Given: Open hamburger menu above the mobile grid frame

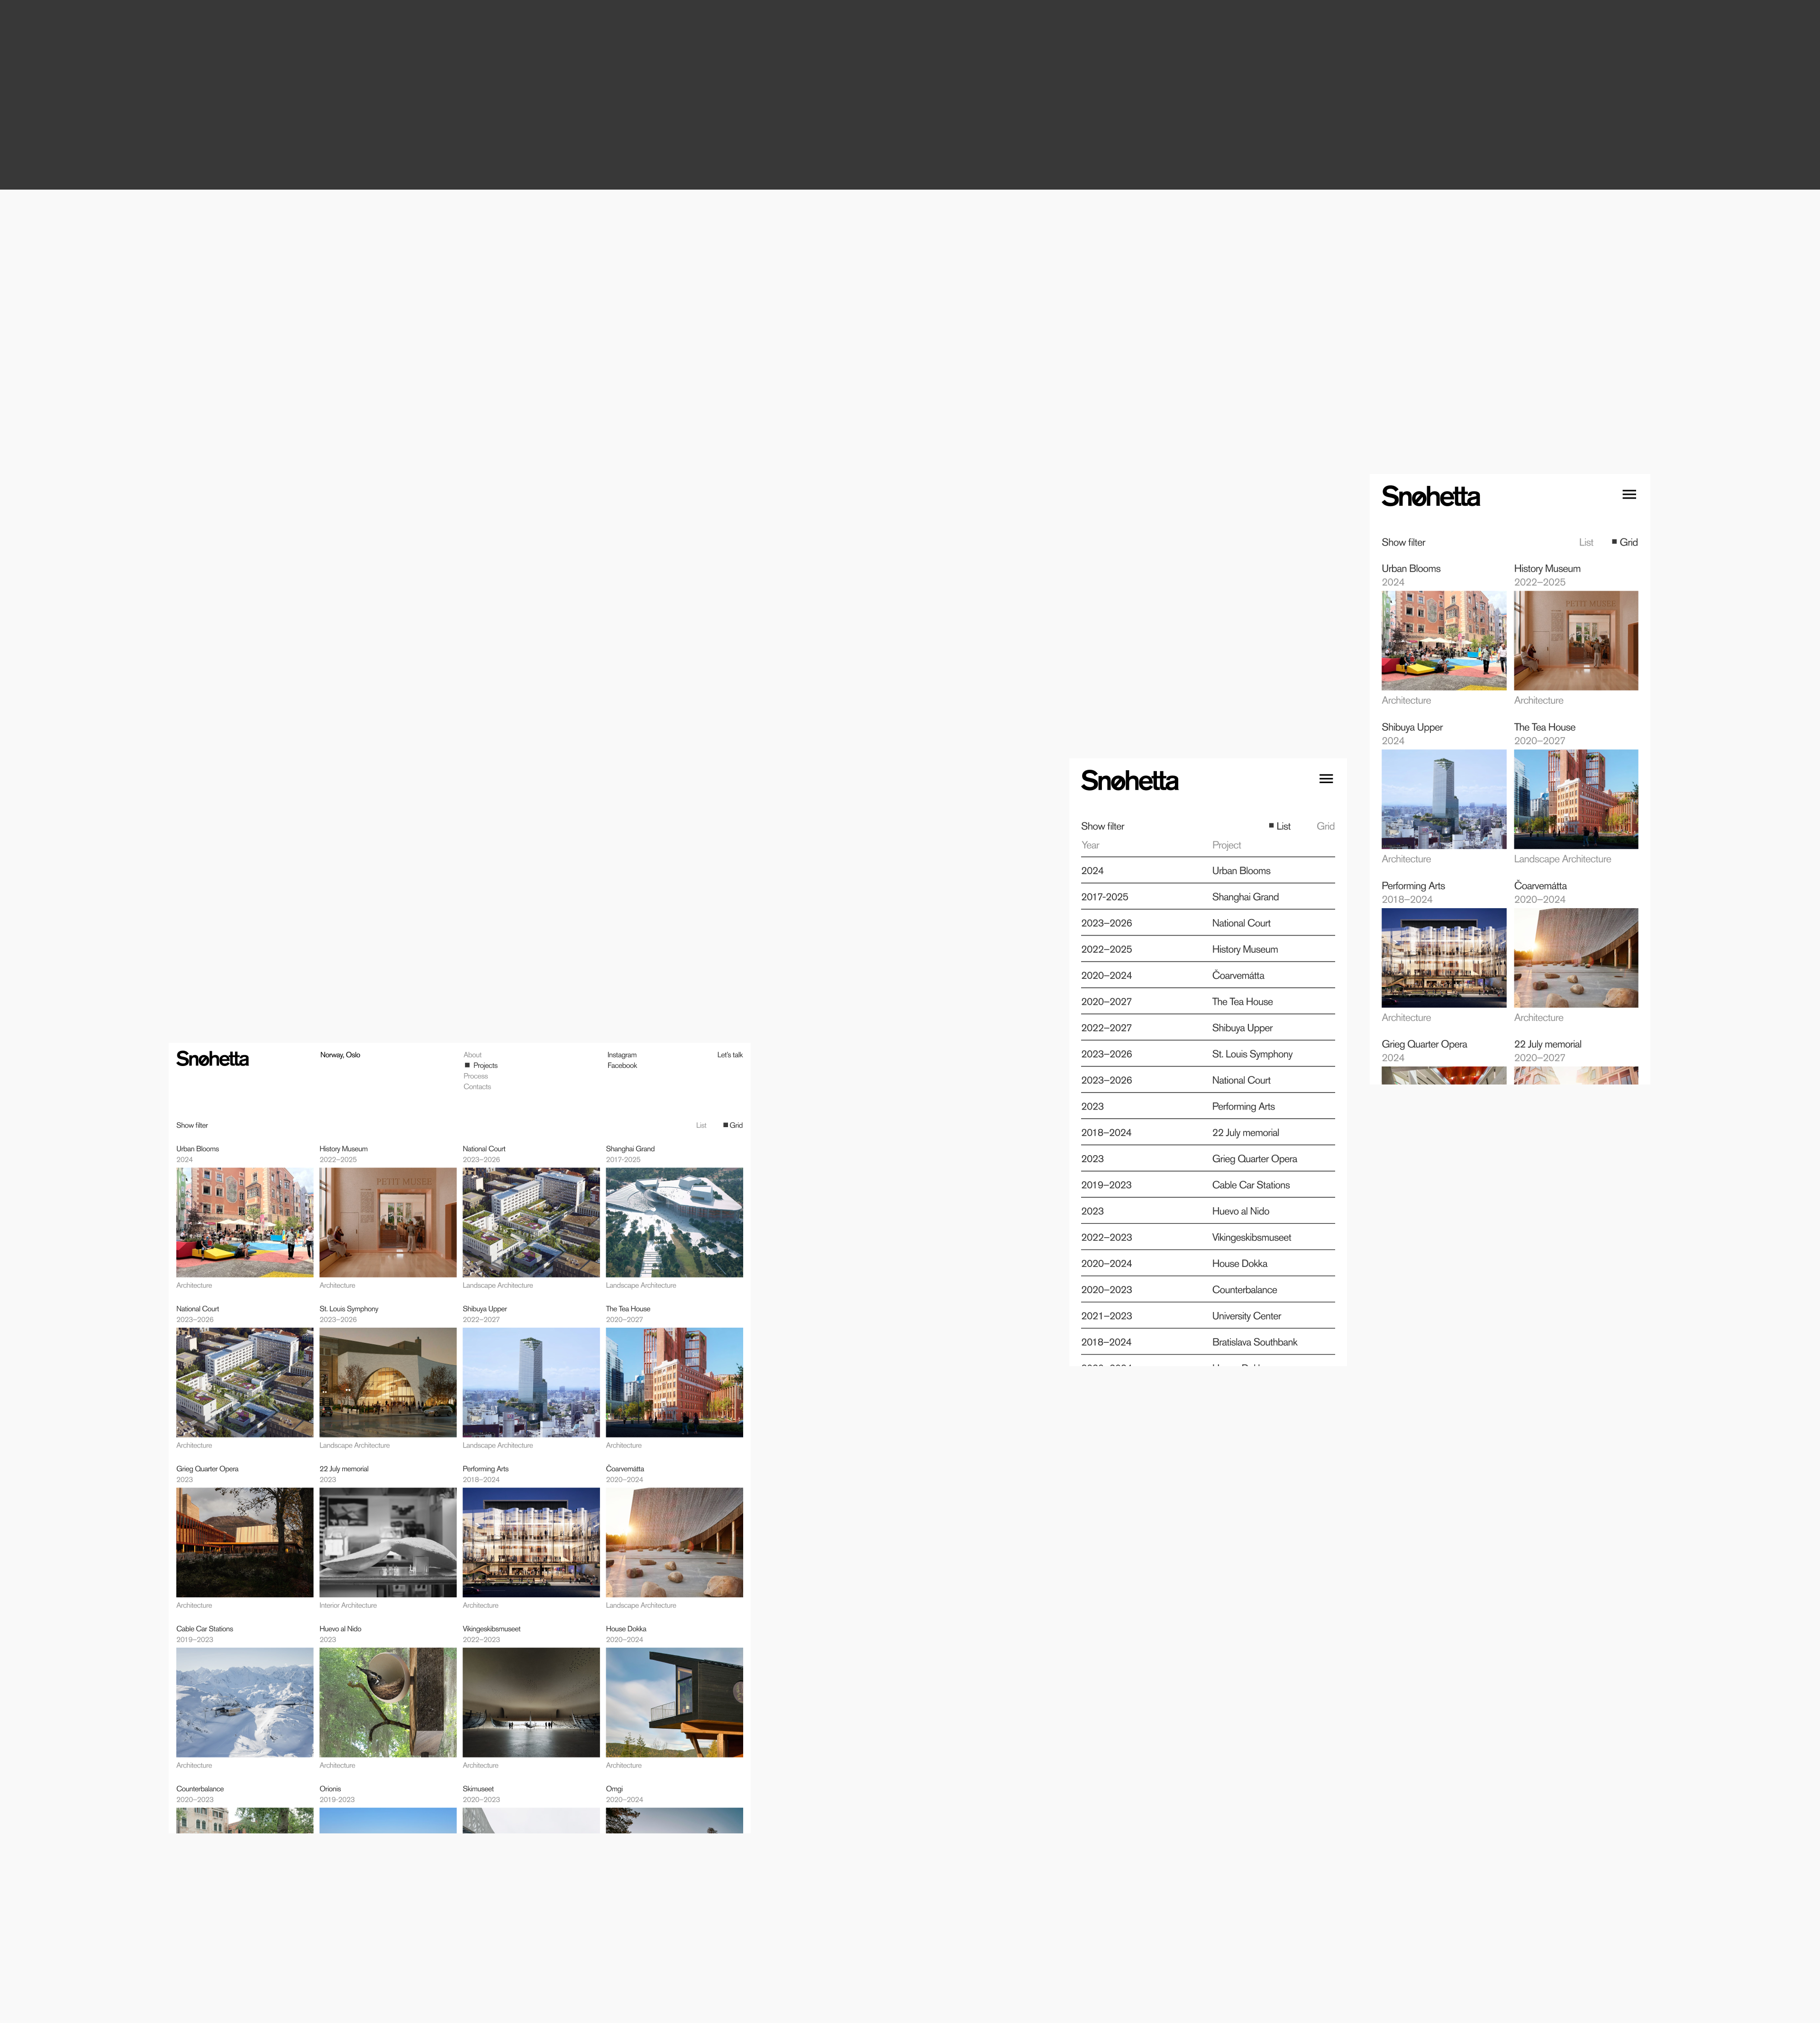Looking at the screenshot, I should point(1629,494).
